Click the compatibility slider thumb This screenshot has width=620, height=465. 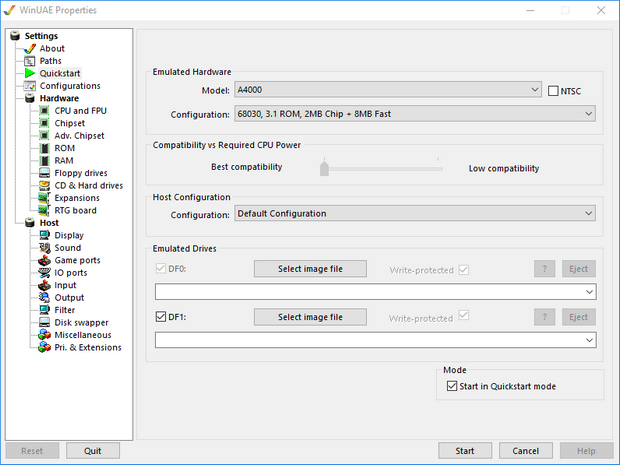click(x=324, y=168)
